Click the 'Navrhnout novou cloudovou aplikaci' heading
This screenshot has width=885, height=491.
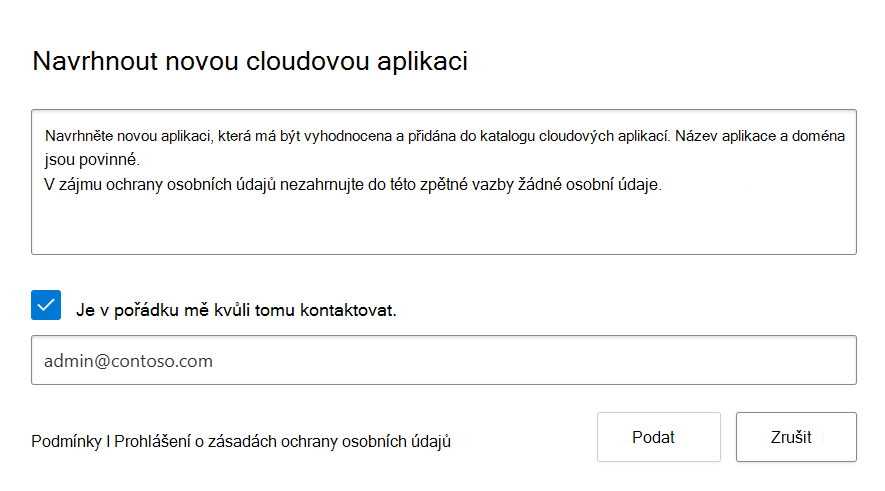(x=250, y=61)
